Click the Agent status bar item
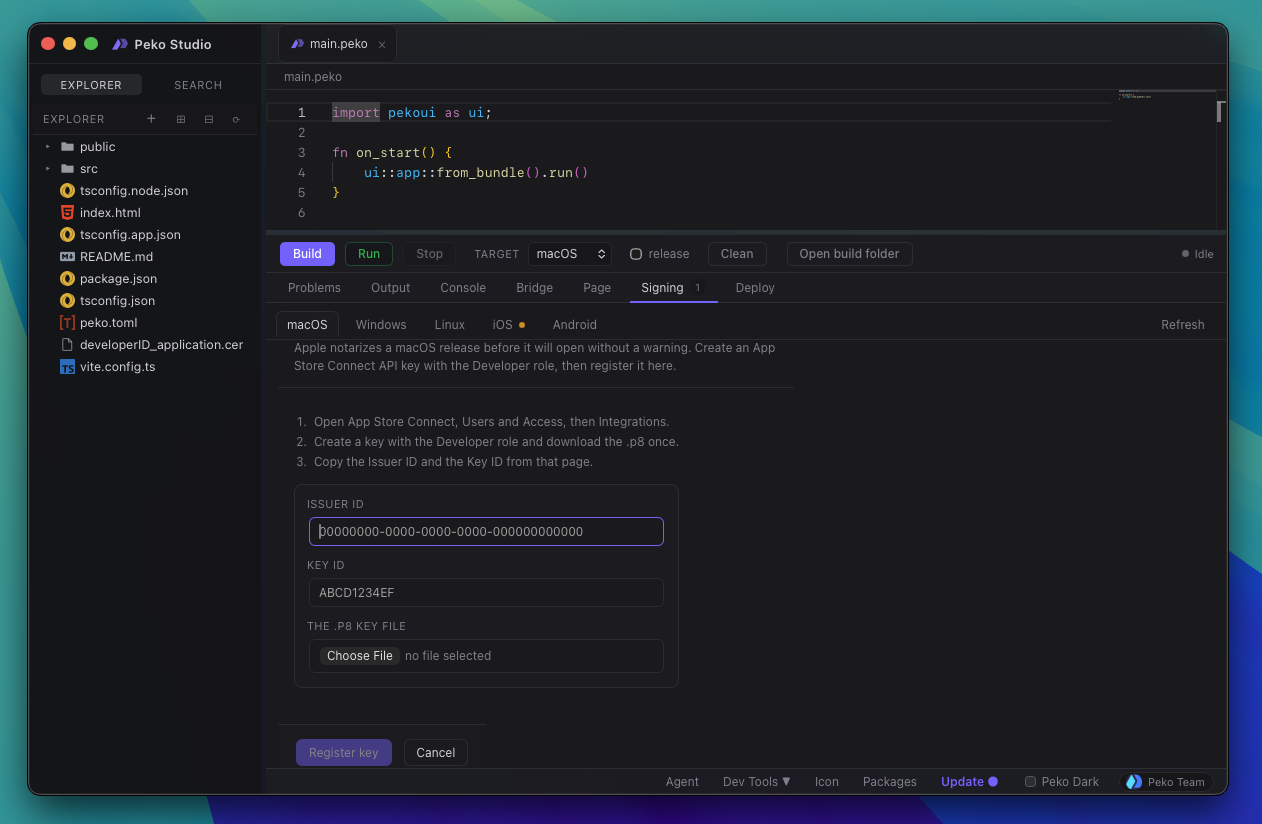The height and width of the screenshot is (824, 1262). coord(682,782)
